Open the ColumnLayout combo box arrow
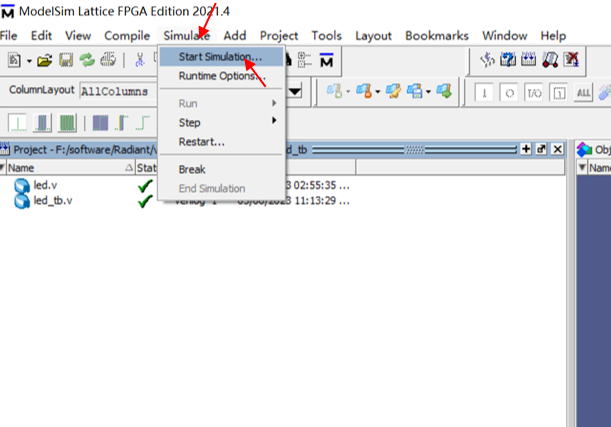 tap(295, 92)
